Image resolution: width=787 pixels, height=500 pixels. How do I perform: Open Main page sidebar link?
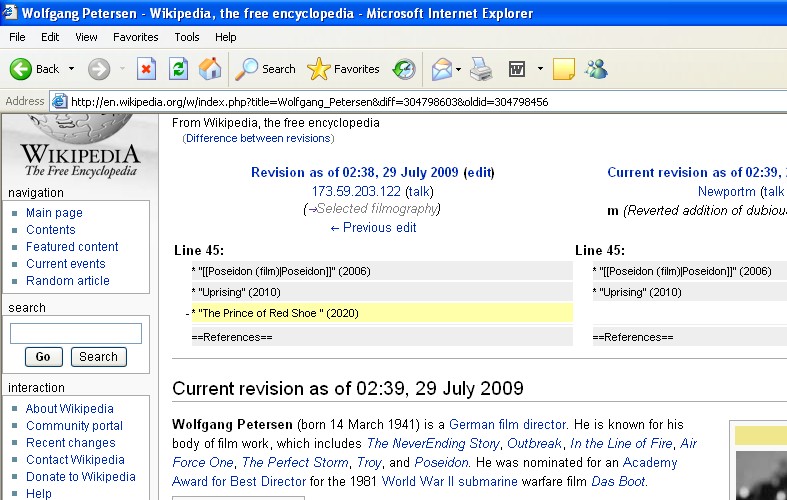pos(54,213)
